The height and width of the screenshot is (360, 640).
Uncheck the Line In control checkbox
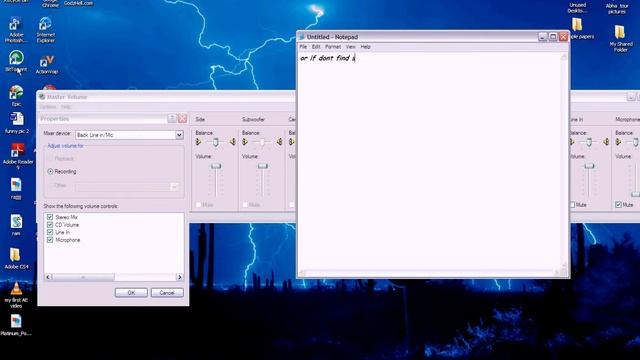(x=50, y=232)
